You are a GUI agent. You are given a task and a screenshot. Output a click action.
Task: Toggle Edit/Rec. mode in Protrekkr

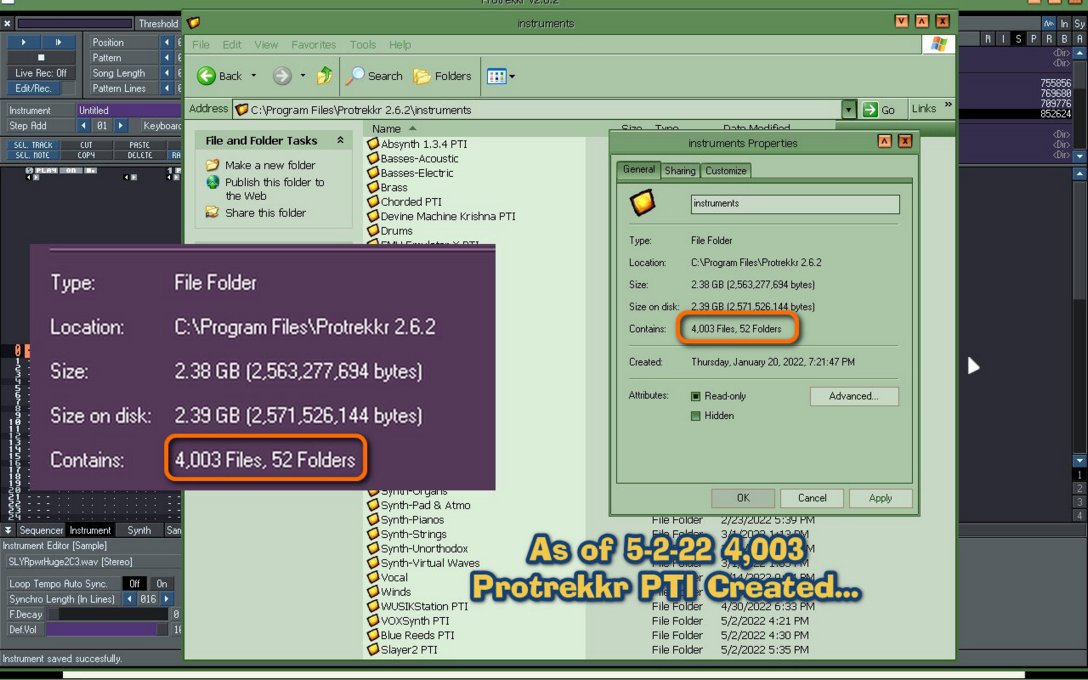click(x=33, y=88)
